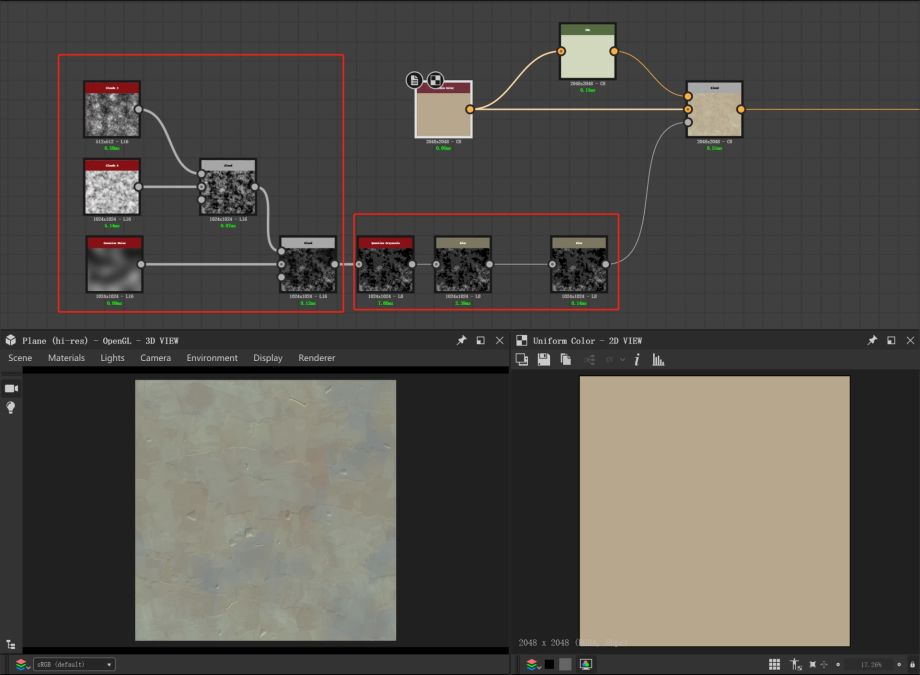Toggle tiling grid in 2D view
The image size is (920, 675).
pos(774,664)
